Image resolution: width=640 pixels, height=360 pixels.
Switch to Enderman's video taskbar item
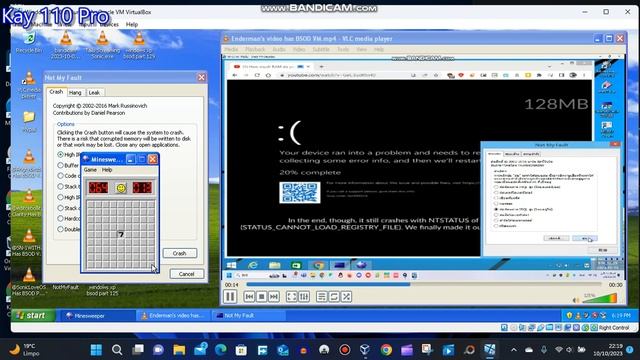point(173,316)
